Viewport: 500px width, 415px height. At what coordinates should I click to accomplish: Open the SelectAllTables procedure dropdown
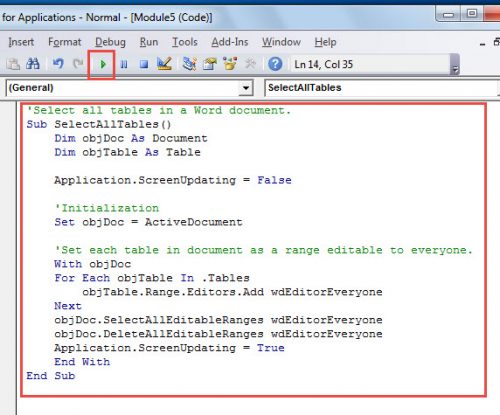382,88
